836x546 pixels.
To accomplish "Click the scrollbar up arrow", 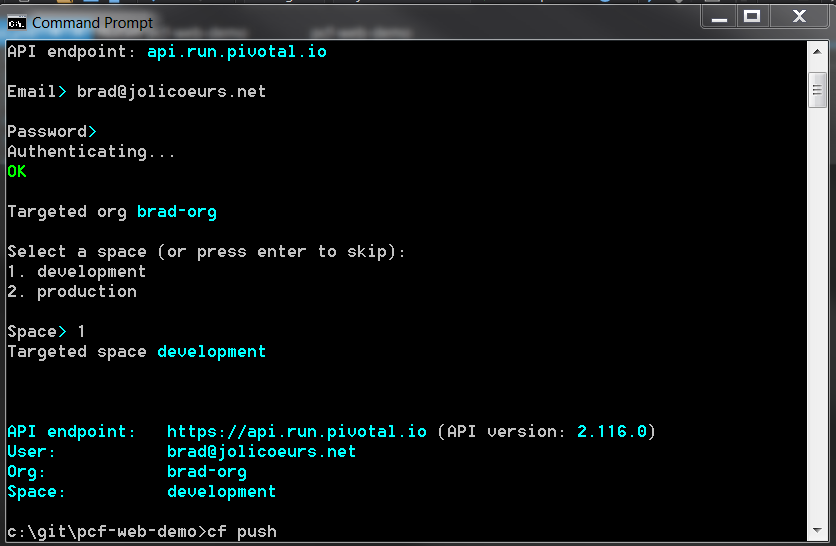I will (817, 52).
